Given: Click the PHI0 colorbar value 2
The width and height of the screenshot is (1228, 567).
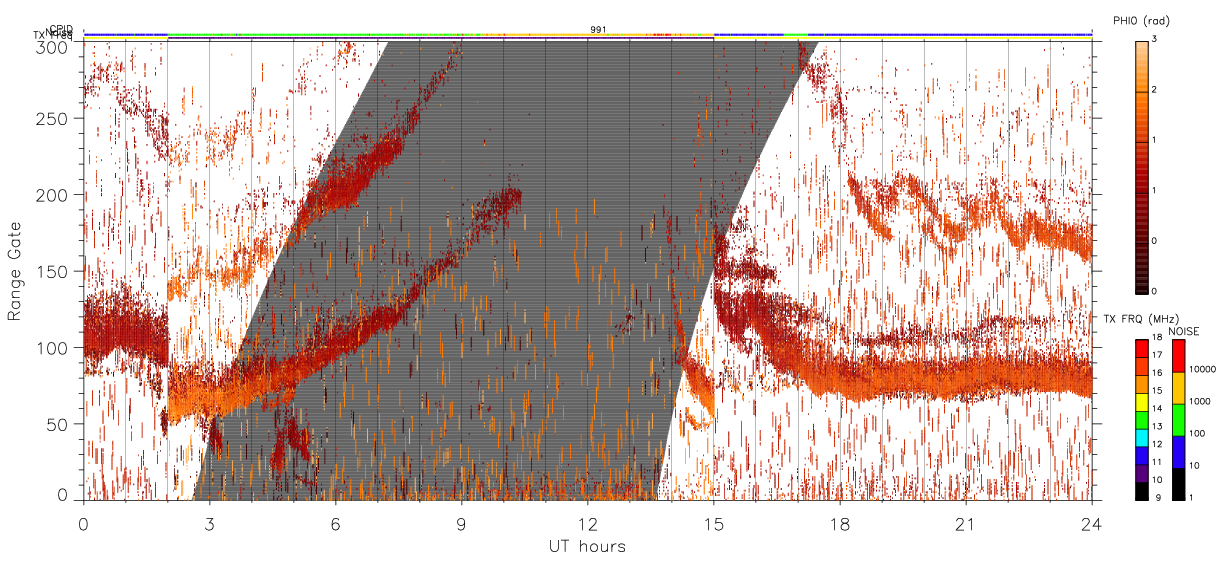Looking at the screenshot, I should (1154, 90).
